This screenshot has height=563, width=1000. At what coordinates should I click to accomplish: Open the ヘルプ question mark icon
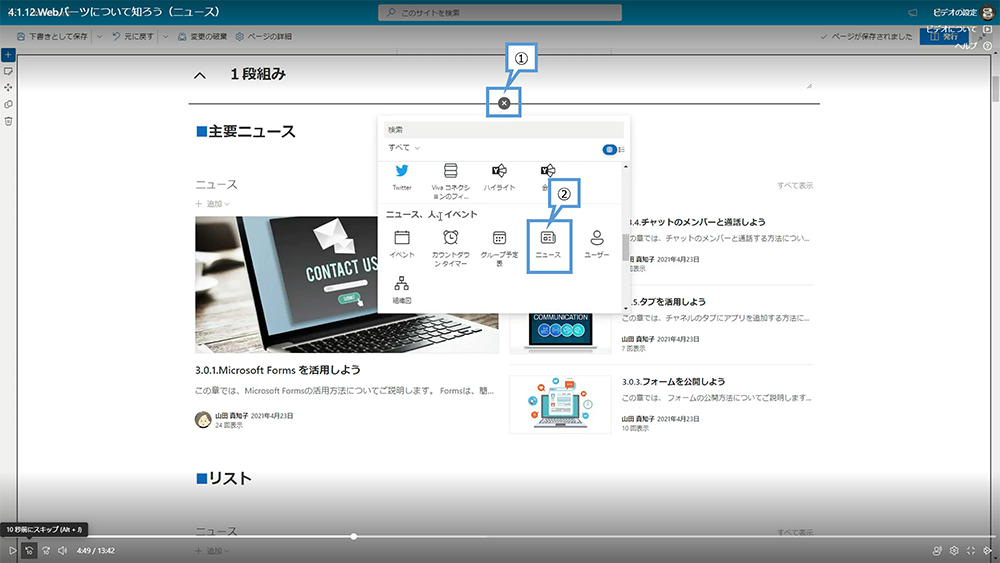pyautogui.click(x=987, y=46)
